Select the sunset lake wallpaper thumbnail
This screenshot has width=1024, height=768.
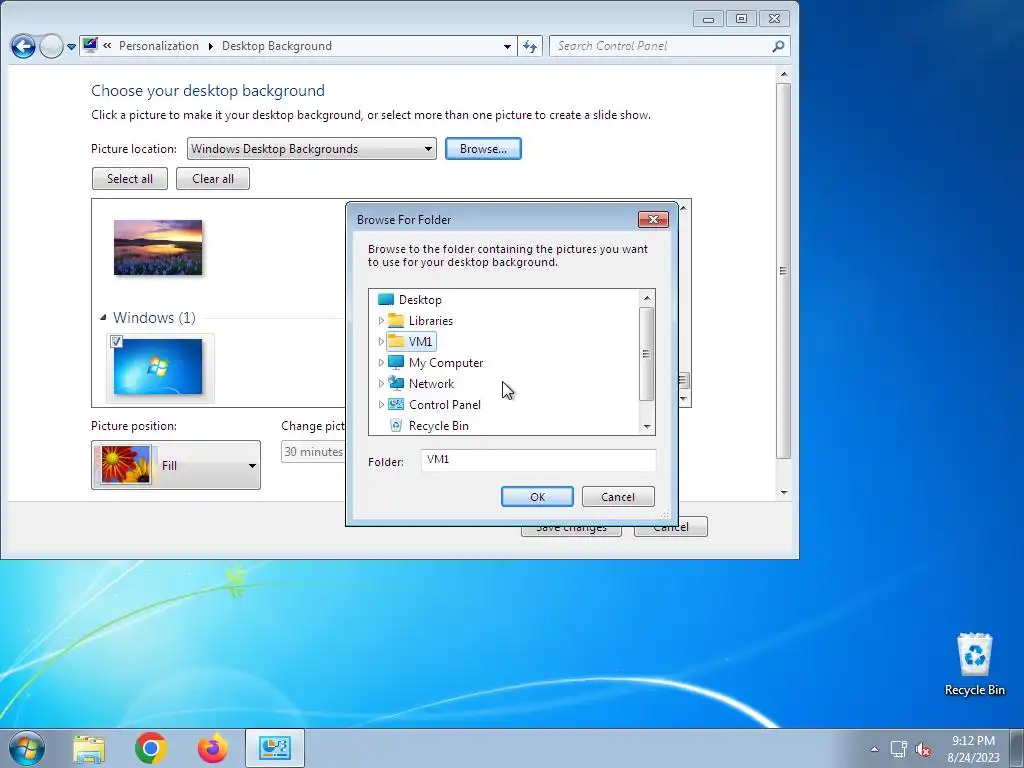[158, 248]
